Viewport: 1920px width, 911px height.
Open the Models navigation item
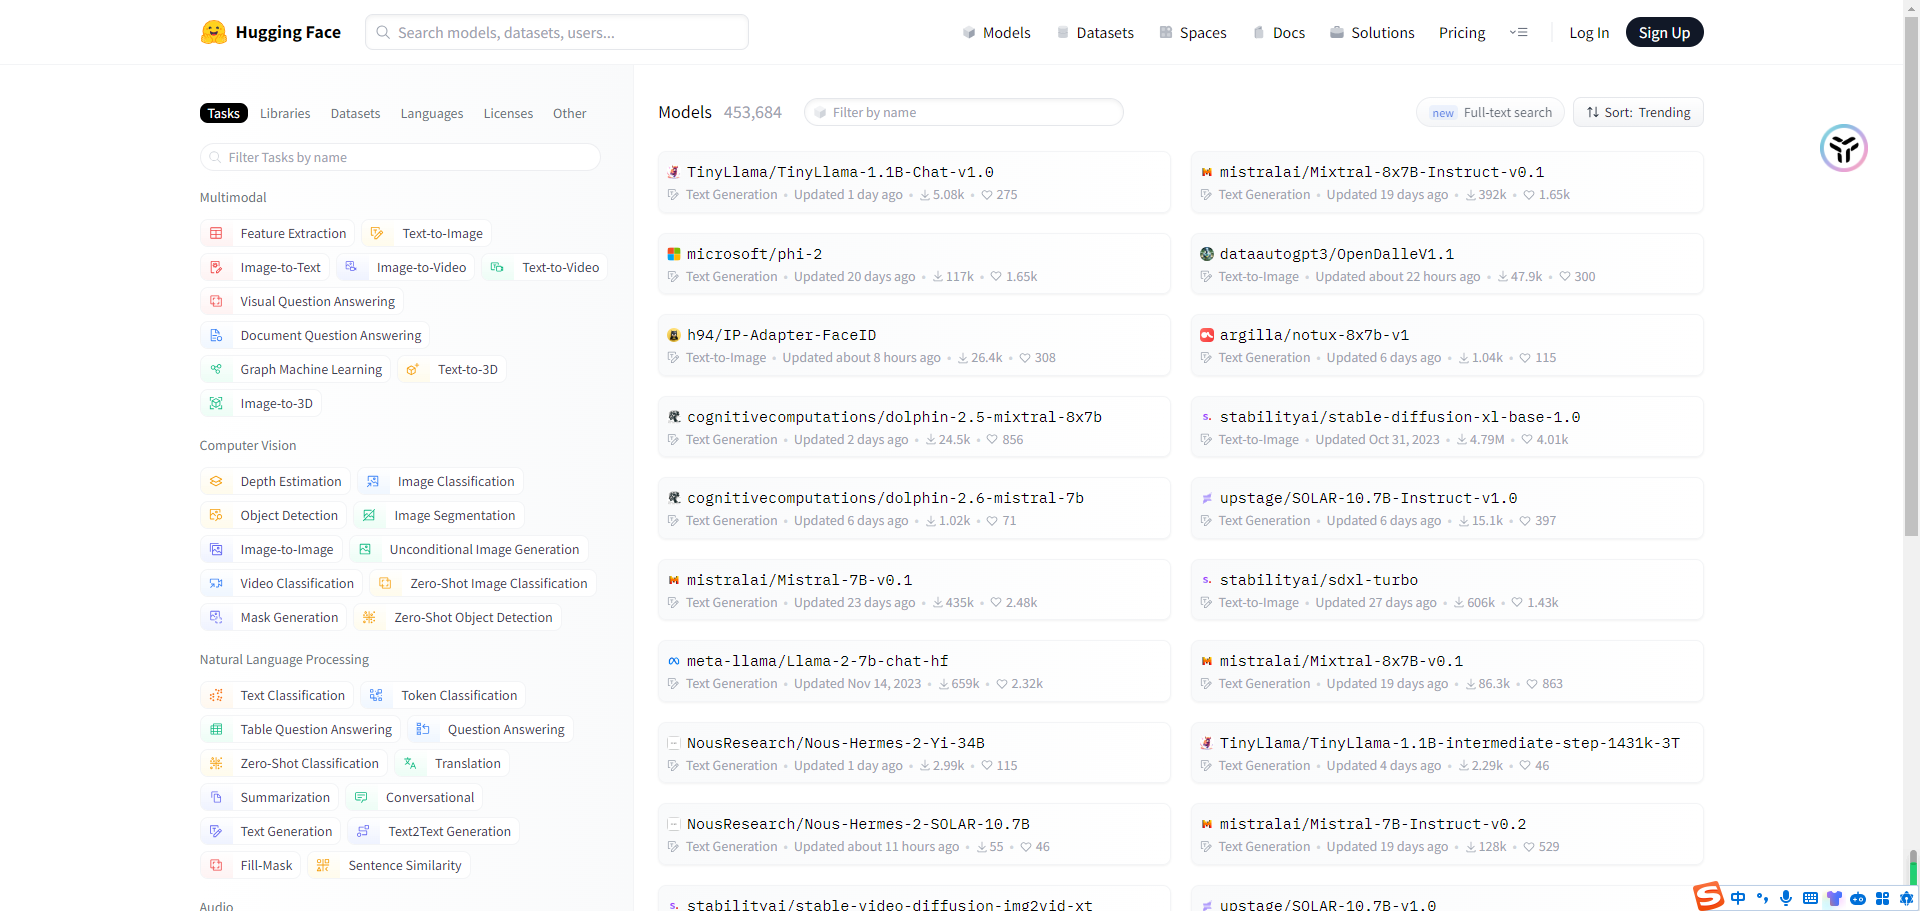pos(996,32)
